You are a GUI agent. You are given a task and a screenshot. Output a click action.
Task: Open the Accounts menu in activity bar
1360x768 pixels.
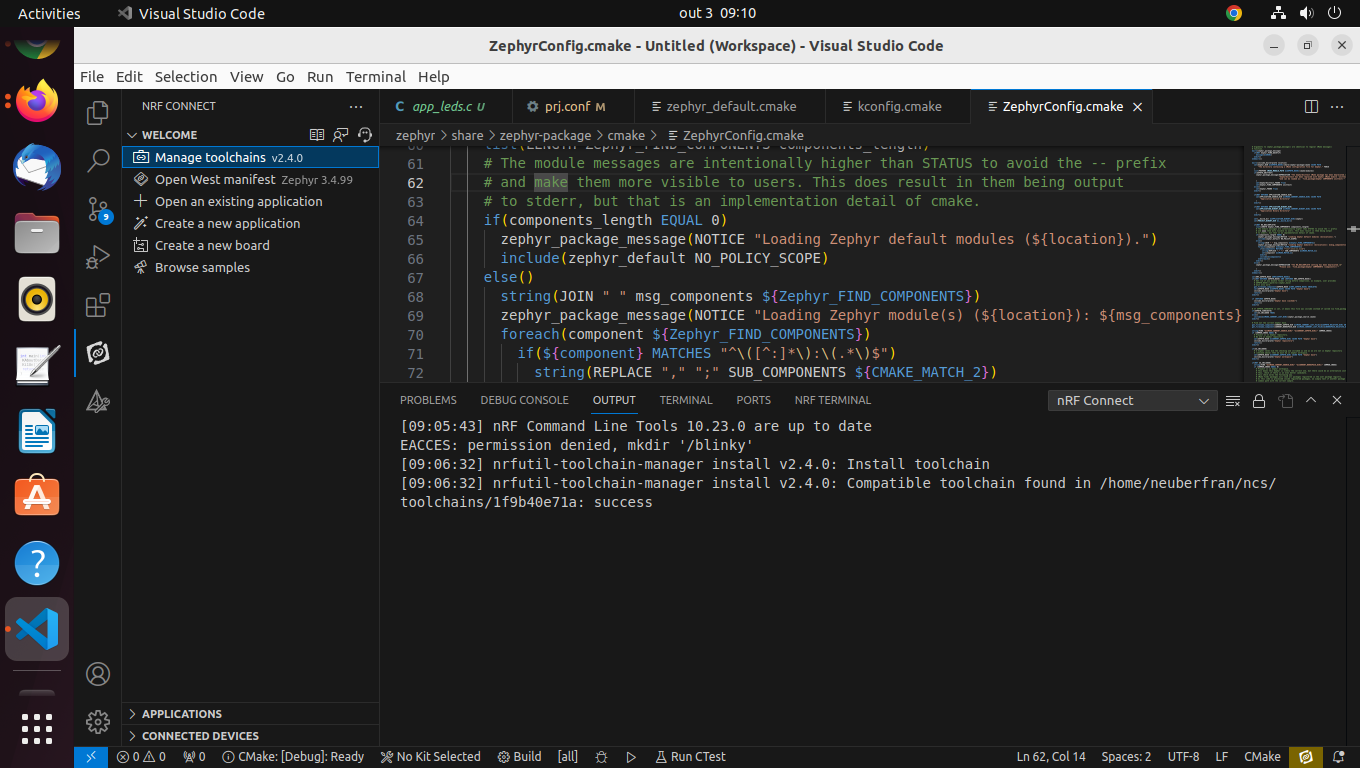(x=98, y=674)
